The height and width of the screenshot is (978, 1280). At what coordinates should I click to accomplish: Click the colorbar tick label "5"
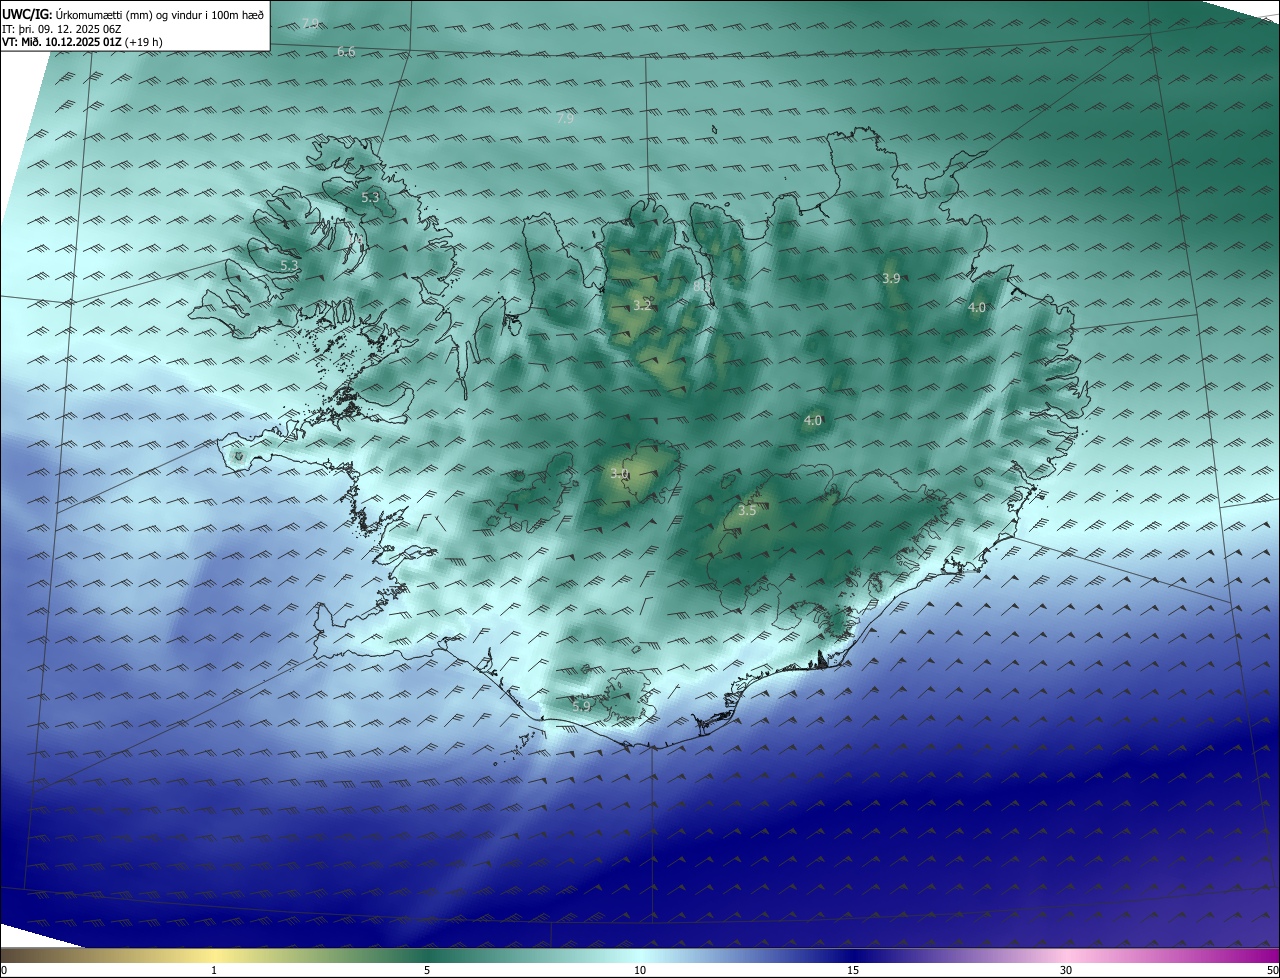(x=427, y=970)
